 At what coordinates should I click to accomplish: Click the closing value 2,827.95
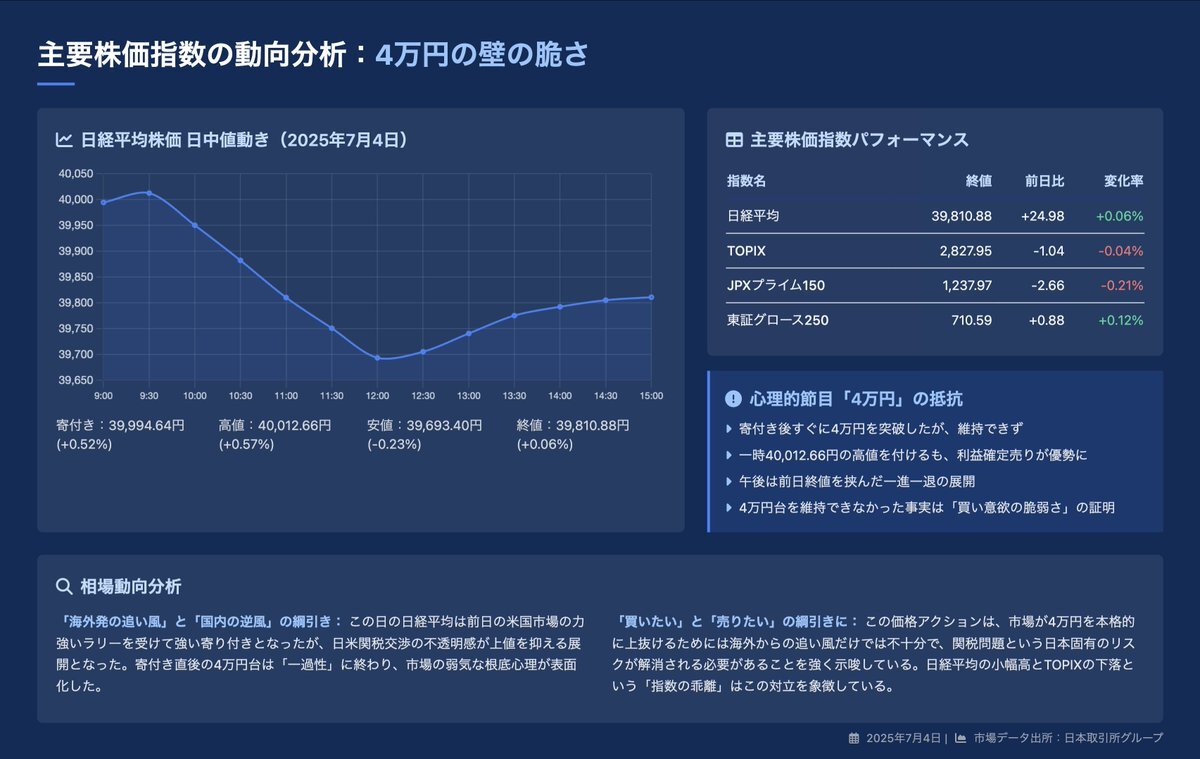point(966,251)
